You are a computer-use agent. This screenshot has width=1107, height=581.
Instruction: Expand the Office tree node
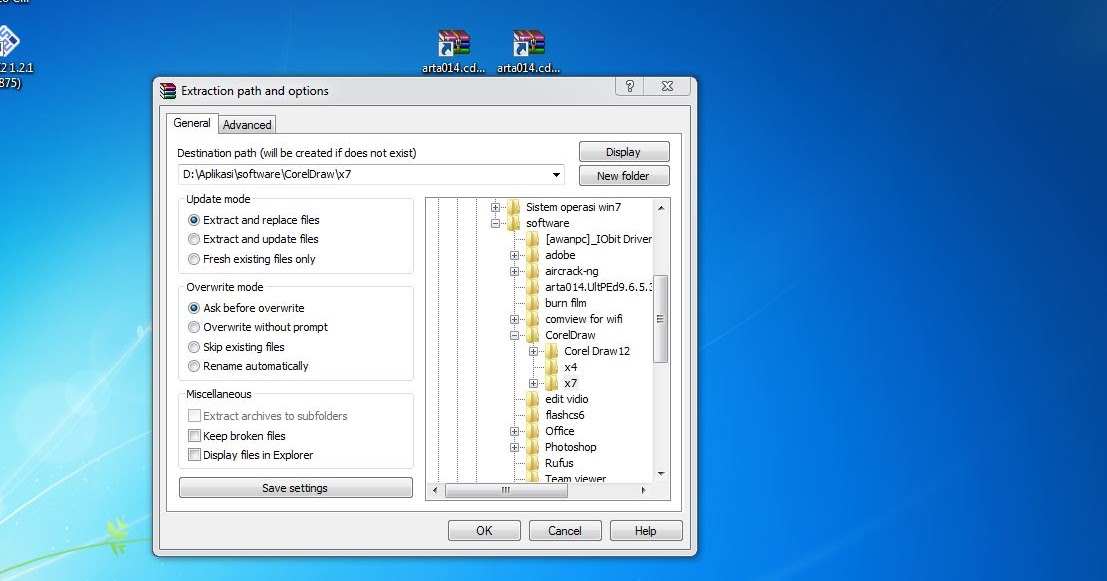[514, 431]
